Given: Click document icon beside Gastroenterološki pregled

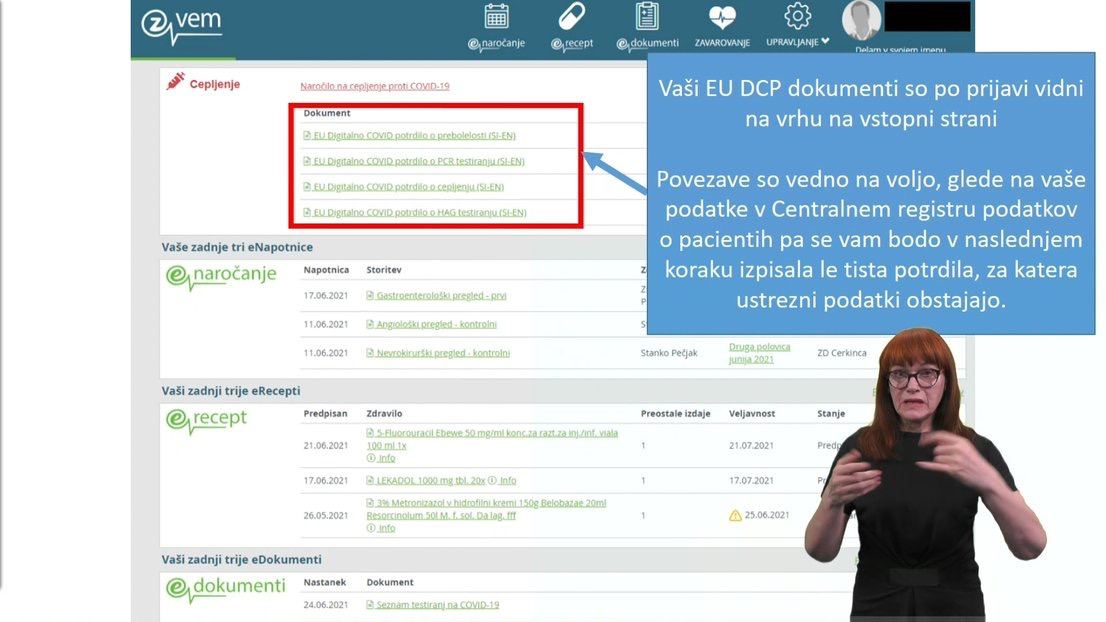Looking at the screenshot, I should [x=370, y=295].
